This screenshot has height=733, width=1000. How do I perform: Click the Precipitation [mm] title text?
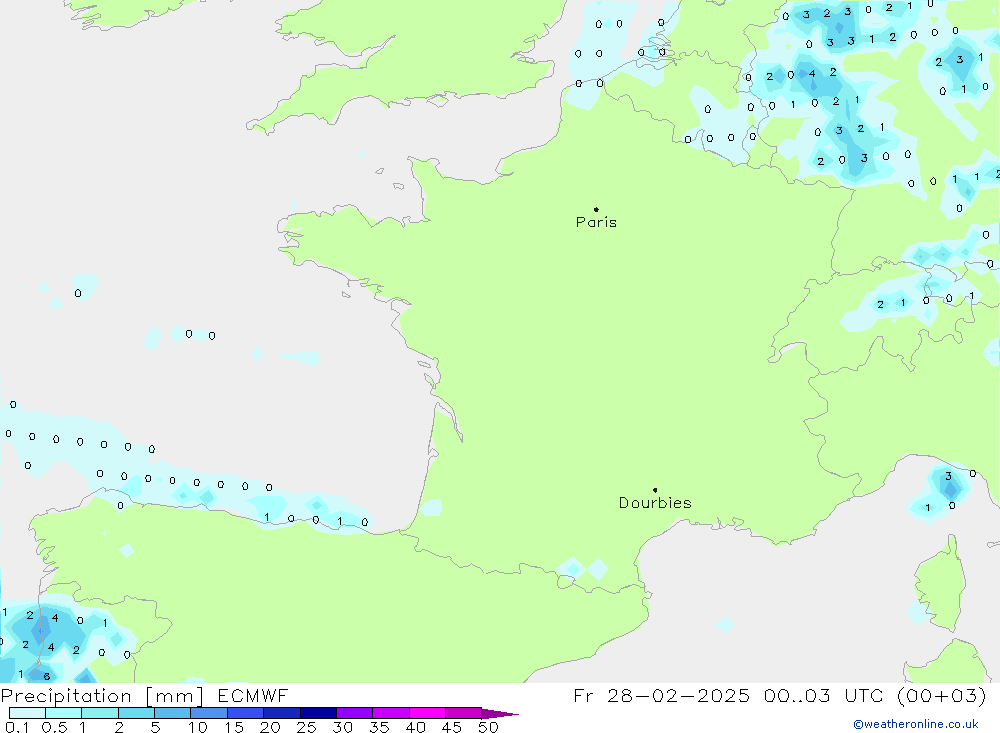pyautogui.click(x=102, y=696)
